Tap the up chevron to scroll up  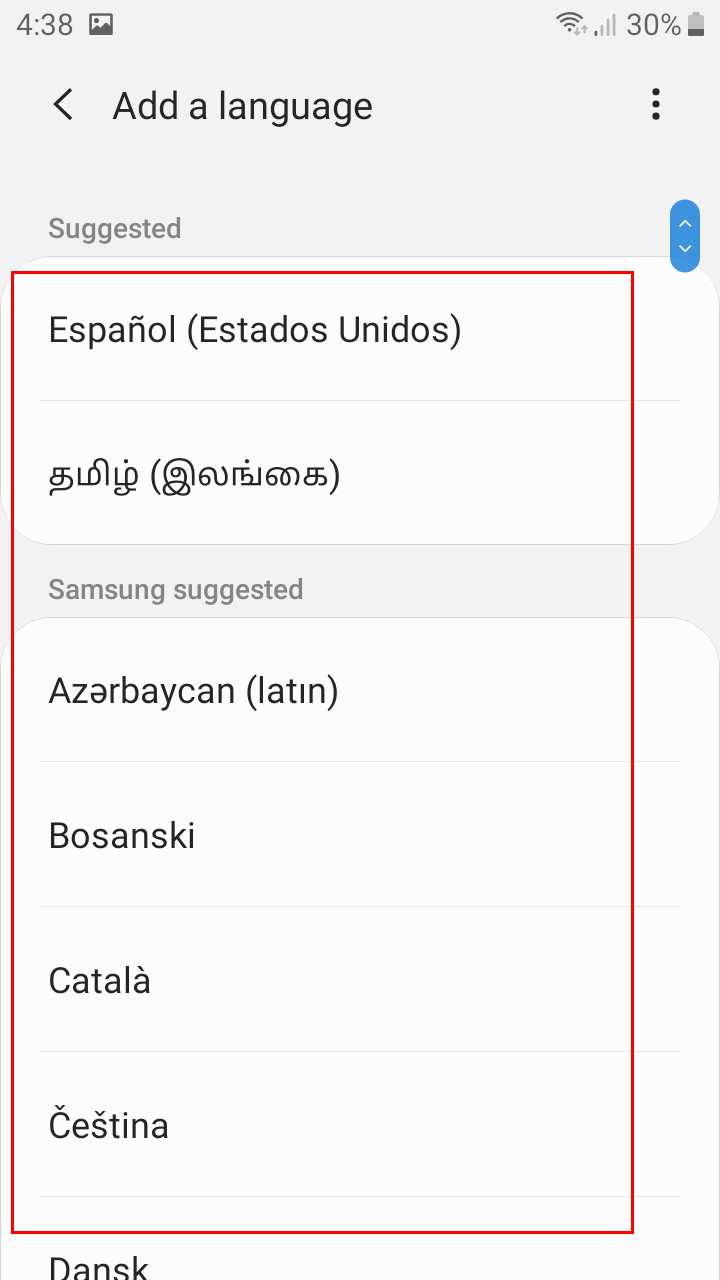(685, 221)
